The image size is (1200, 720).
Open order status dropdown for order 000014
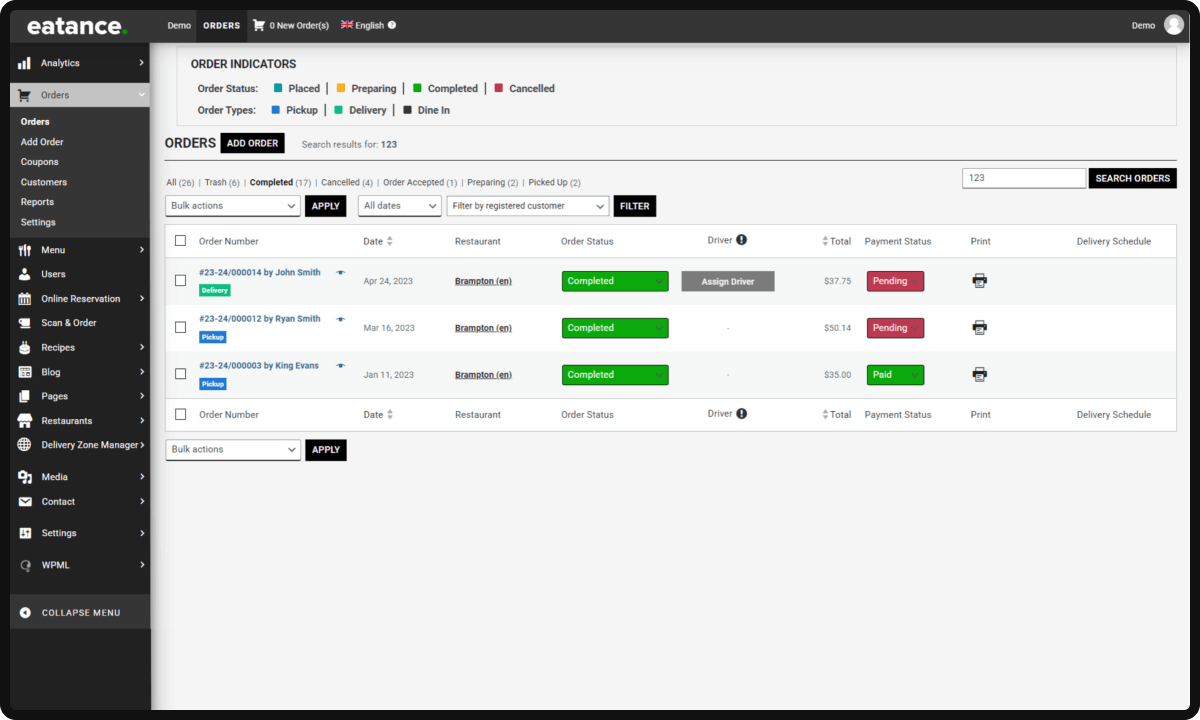click(x=615, y=281)
